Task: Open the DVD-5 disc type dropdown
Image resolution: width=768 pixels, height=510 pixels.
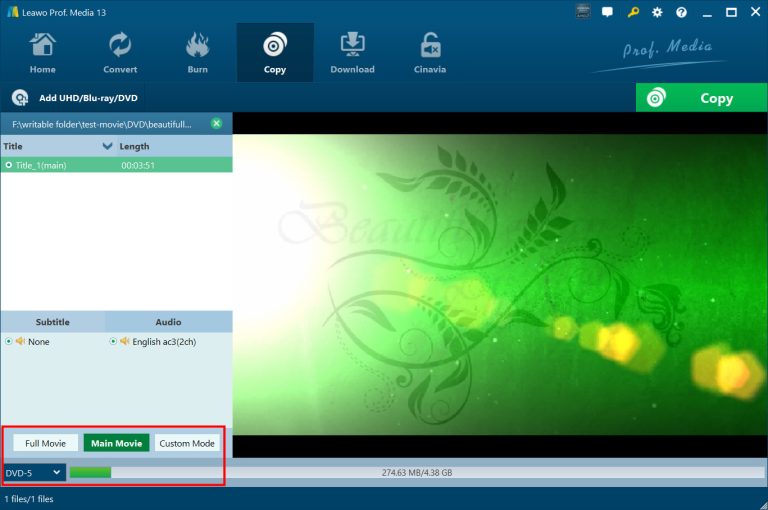Action: pyautogui.click(x=33, y=472)
